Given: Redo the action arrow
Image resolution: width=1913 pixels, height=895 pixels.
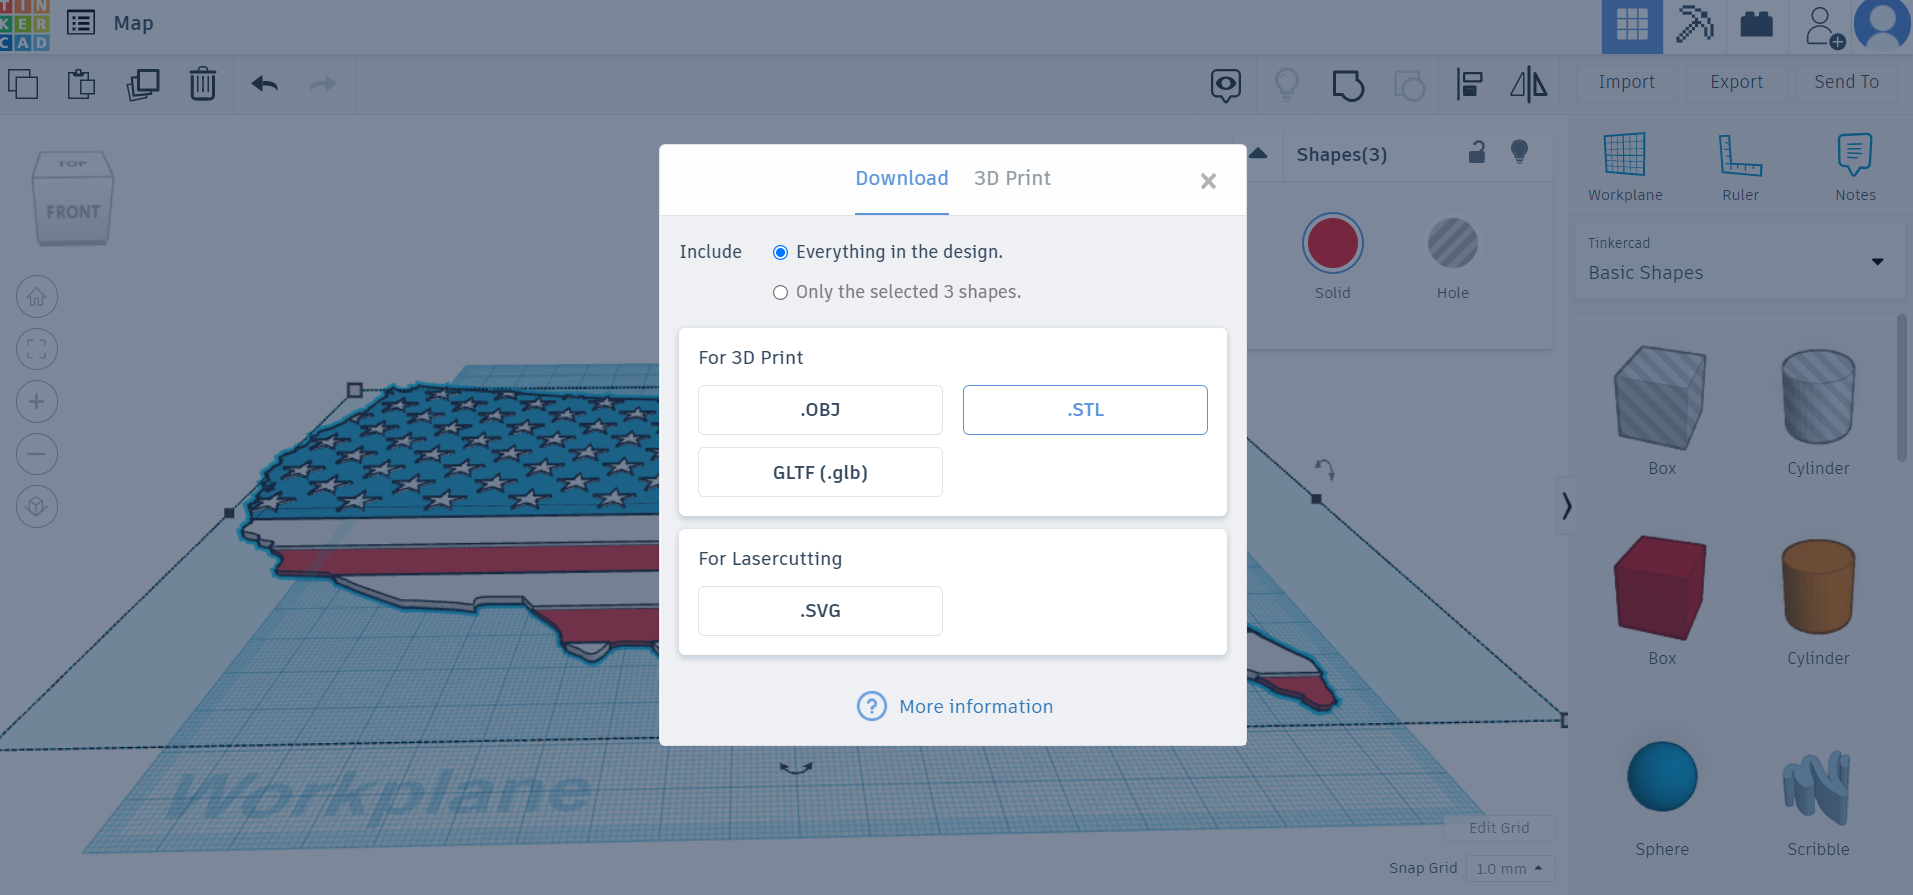Looking at the screenshot, I should tap(323, 84).
